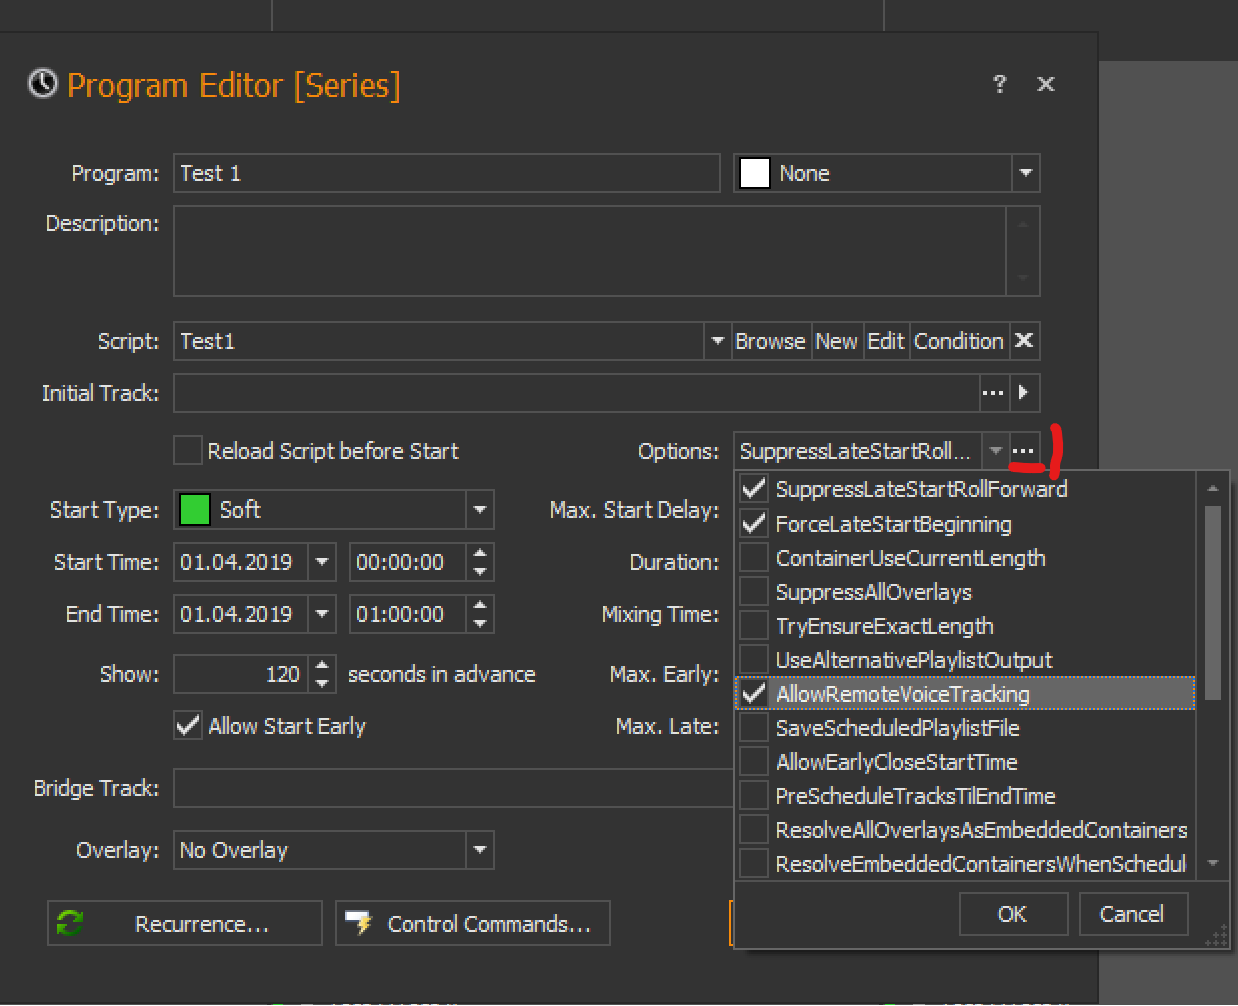Toggle the ForceLateStartBeginning checkbox
The width and height of the screenshot is (1238, 1006).
pos(753,524)
